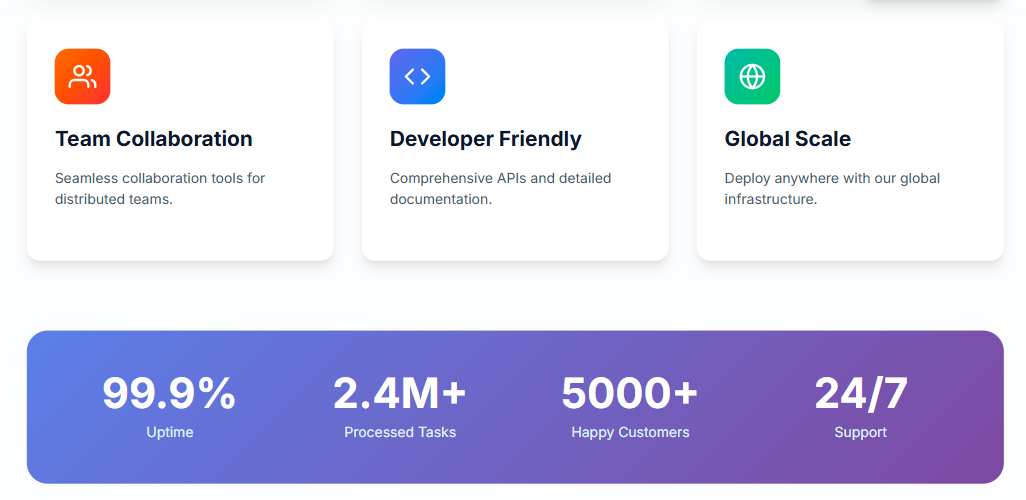Select the Developer Friendly heading

(485, 139)
